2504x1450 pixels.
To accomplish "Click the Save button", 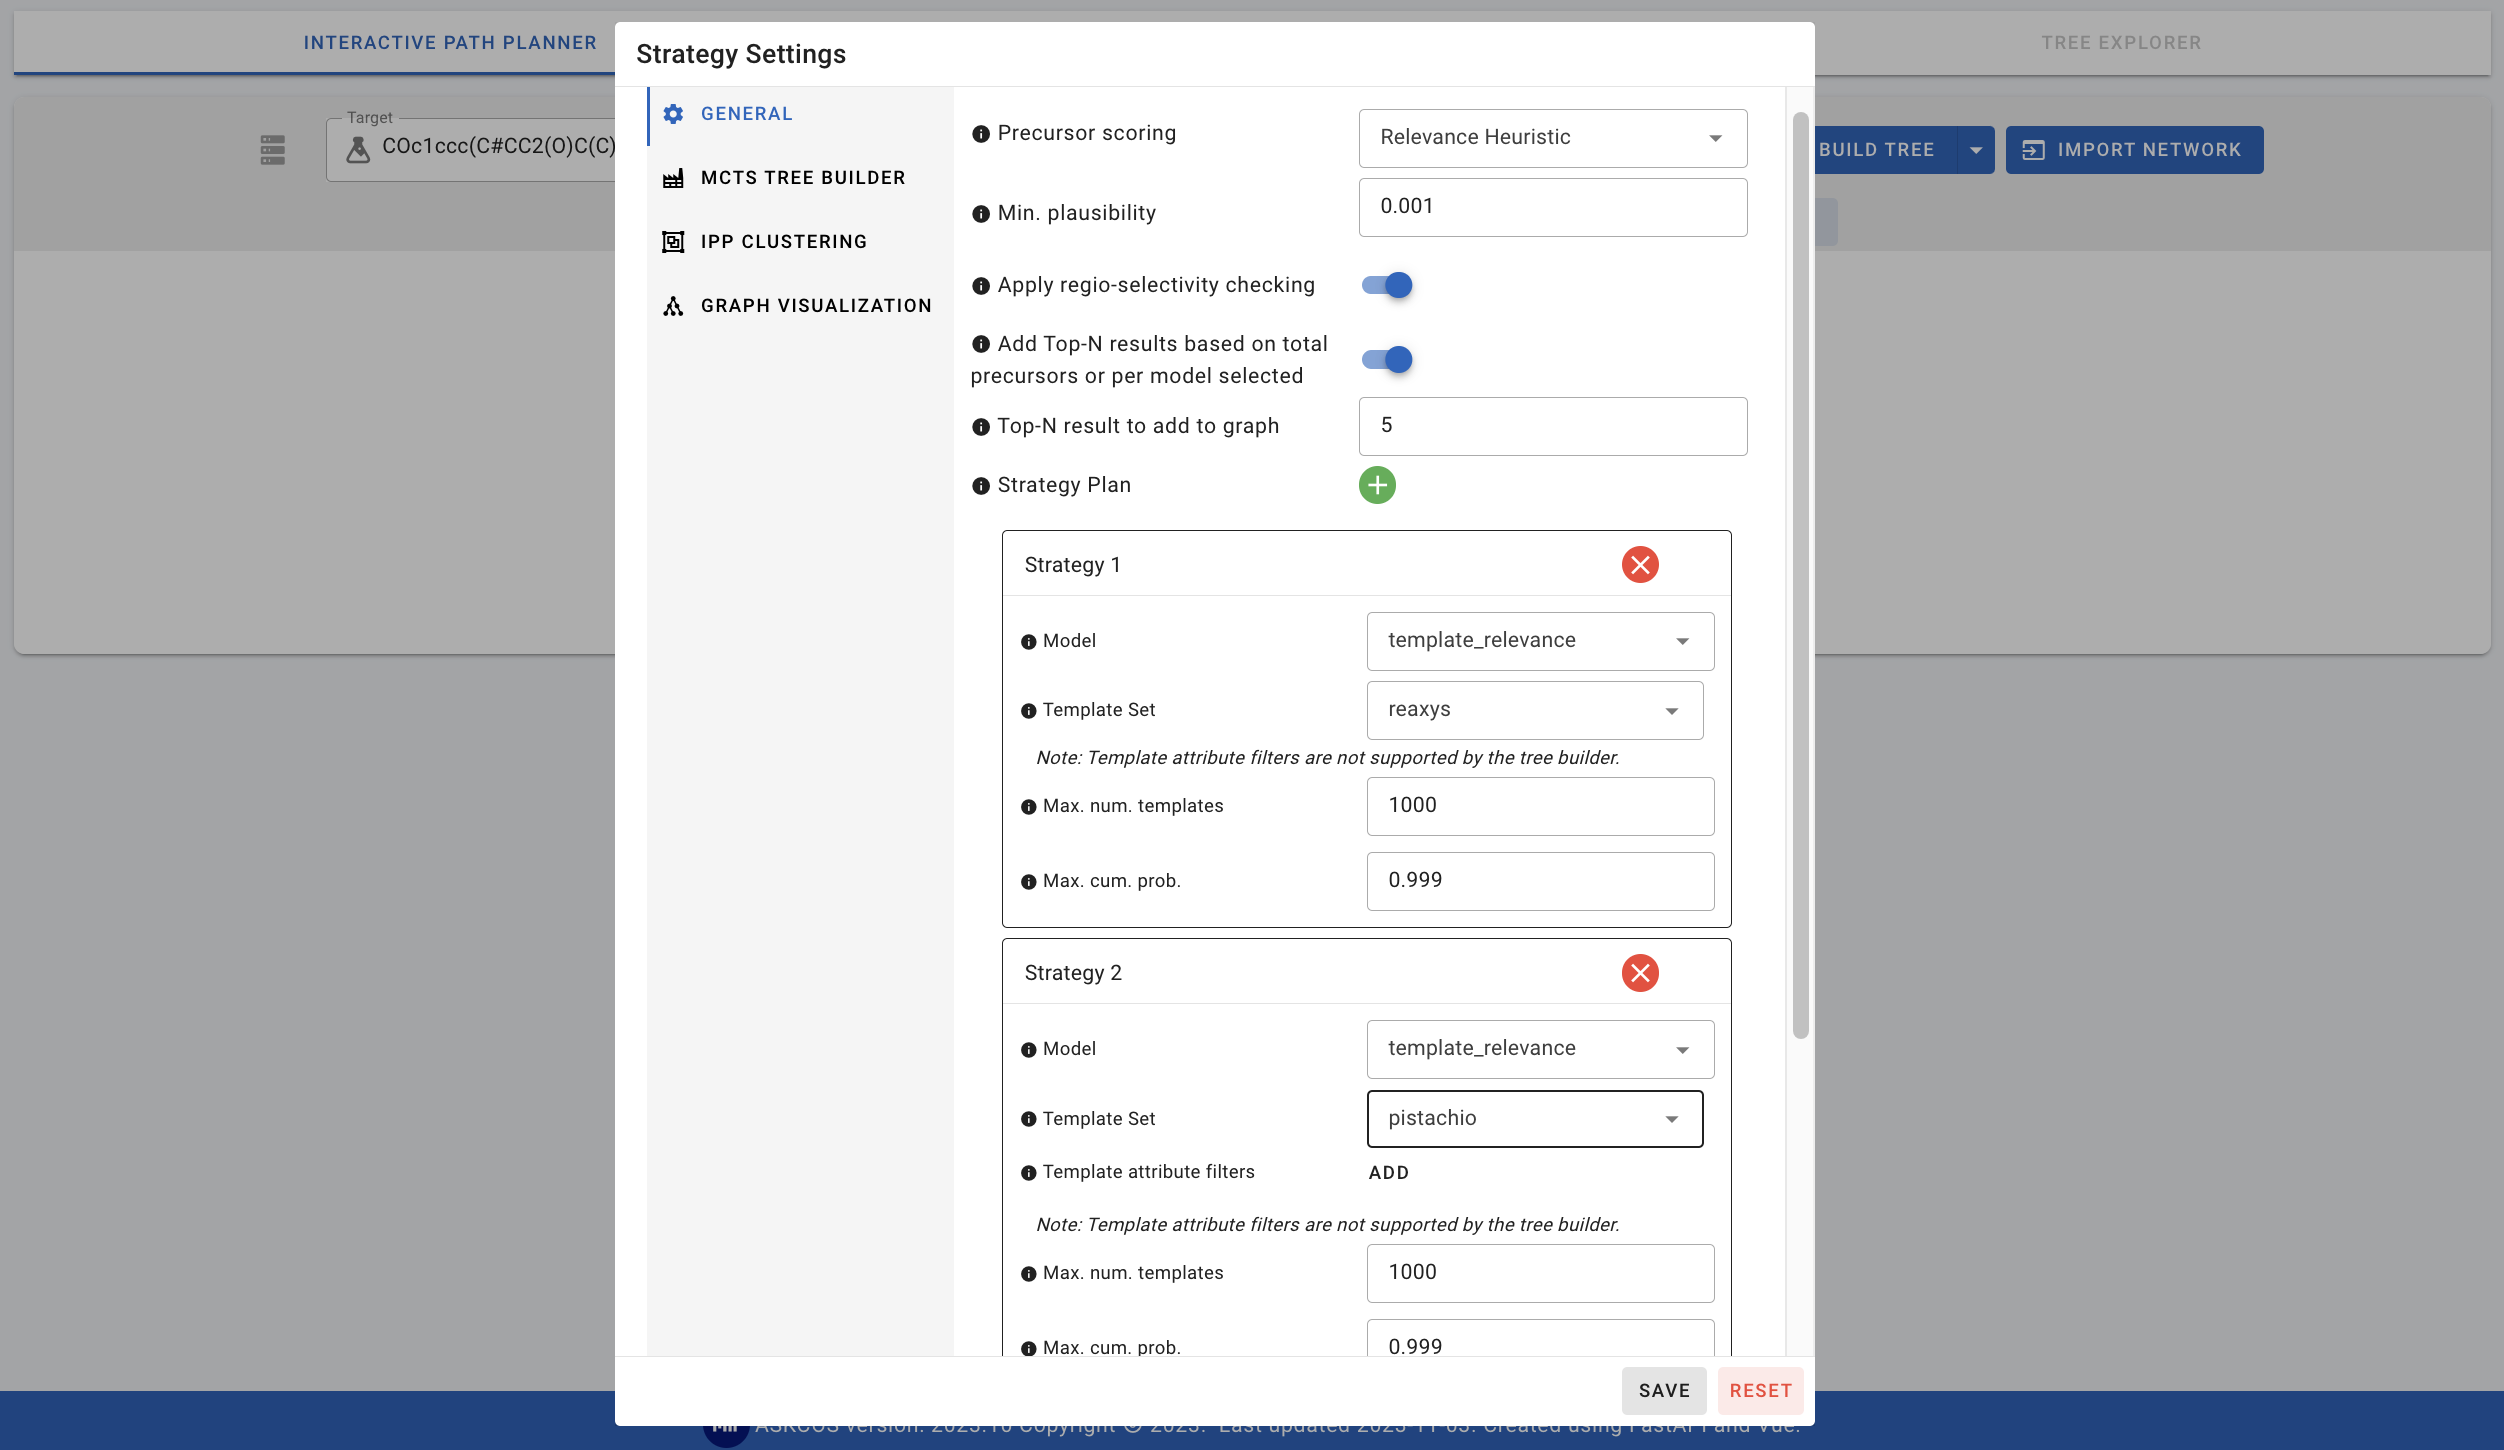I will tap(1664, 1391).
